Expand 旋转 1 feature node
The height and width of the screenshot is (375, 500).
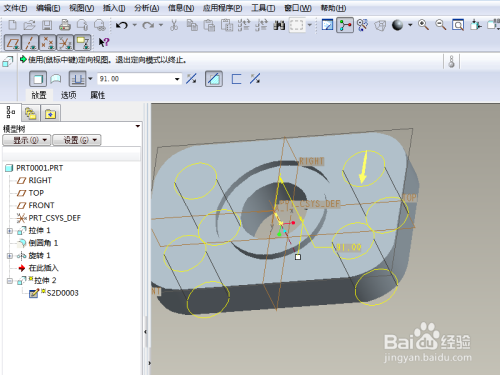point(10,256)
